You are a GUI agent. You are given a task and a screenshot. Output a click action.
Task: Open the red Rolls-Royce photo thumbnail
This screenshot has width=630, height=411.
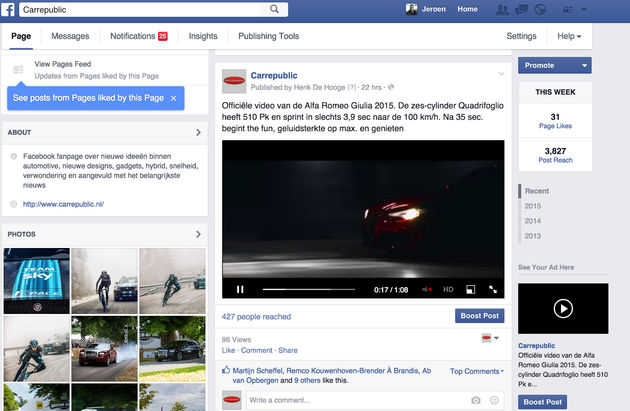coord(104,348)
